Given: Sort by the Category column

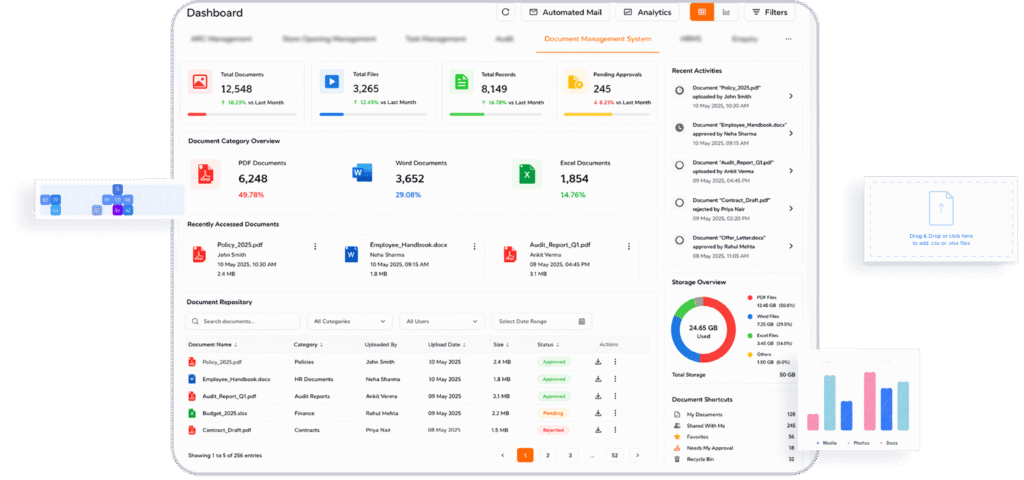Looking at the screenshot, I should (x=308, y=345).
